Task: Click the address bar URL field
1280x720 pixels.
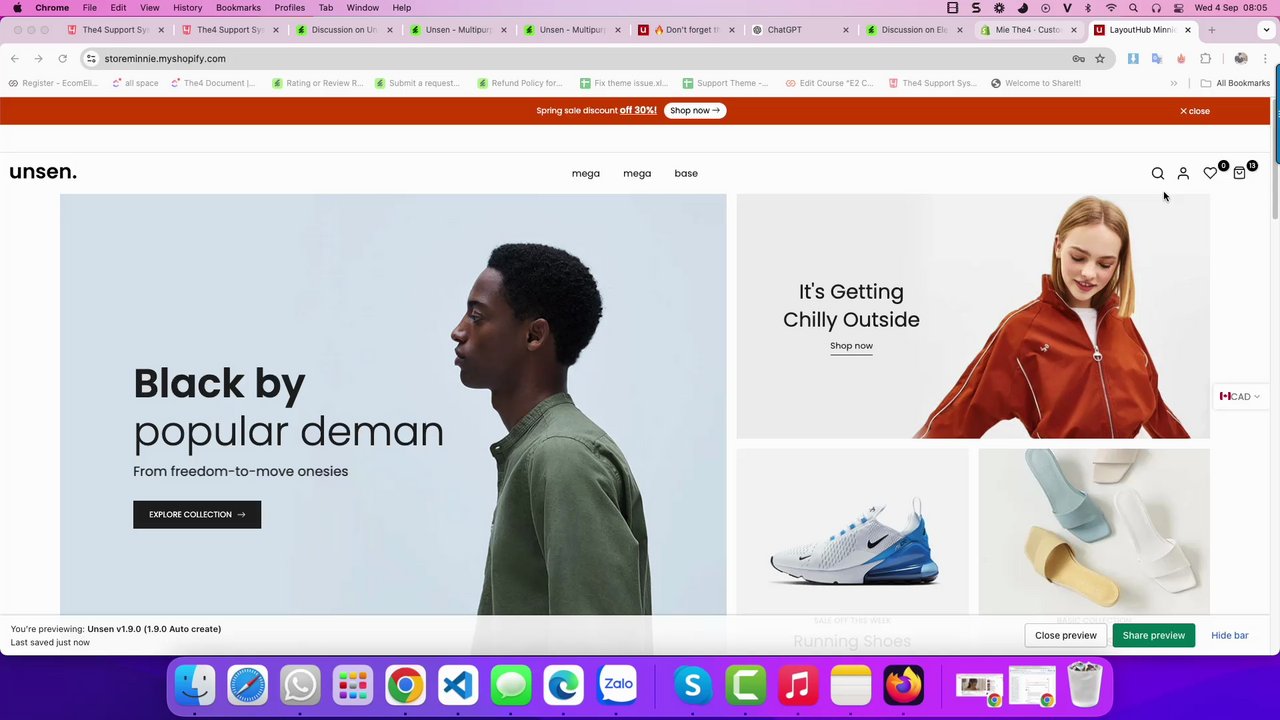Action: 580,58
